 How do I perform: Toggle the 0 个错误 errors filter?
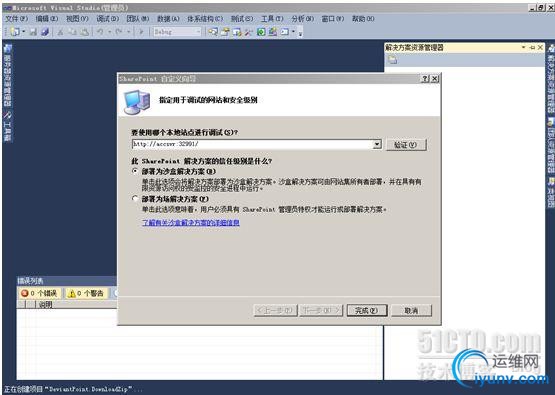(x=39, y=293)
